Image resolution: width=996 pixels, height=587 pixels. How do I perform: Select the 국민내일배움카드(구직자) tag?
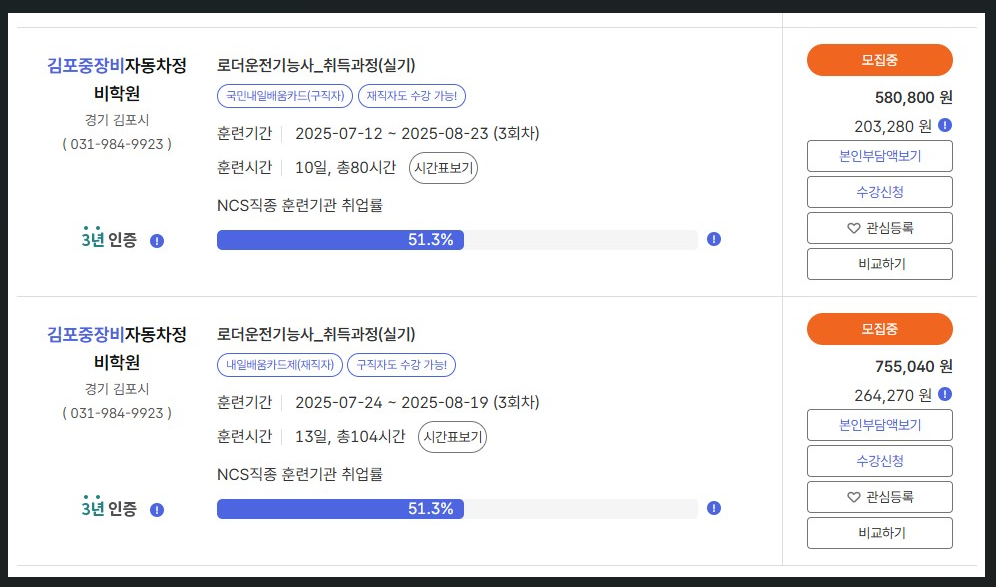[x=285, y=96]
